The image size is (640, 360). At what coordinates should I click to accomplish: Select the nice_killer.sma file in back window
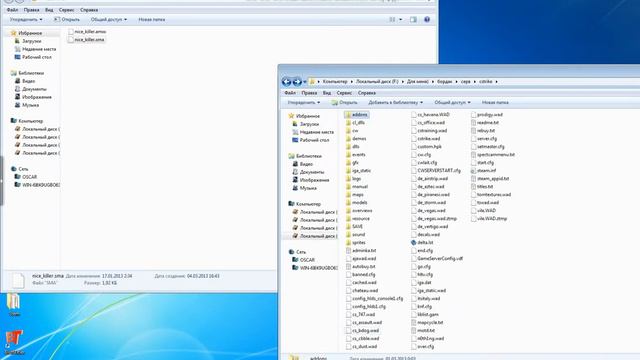(x=87, y=40)
